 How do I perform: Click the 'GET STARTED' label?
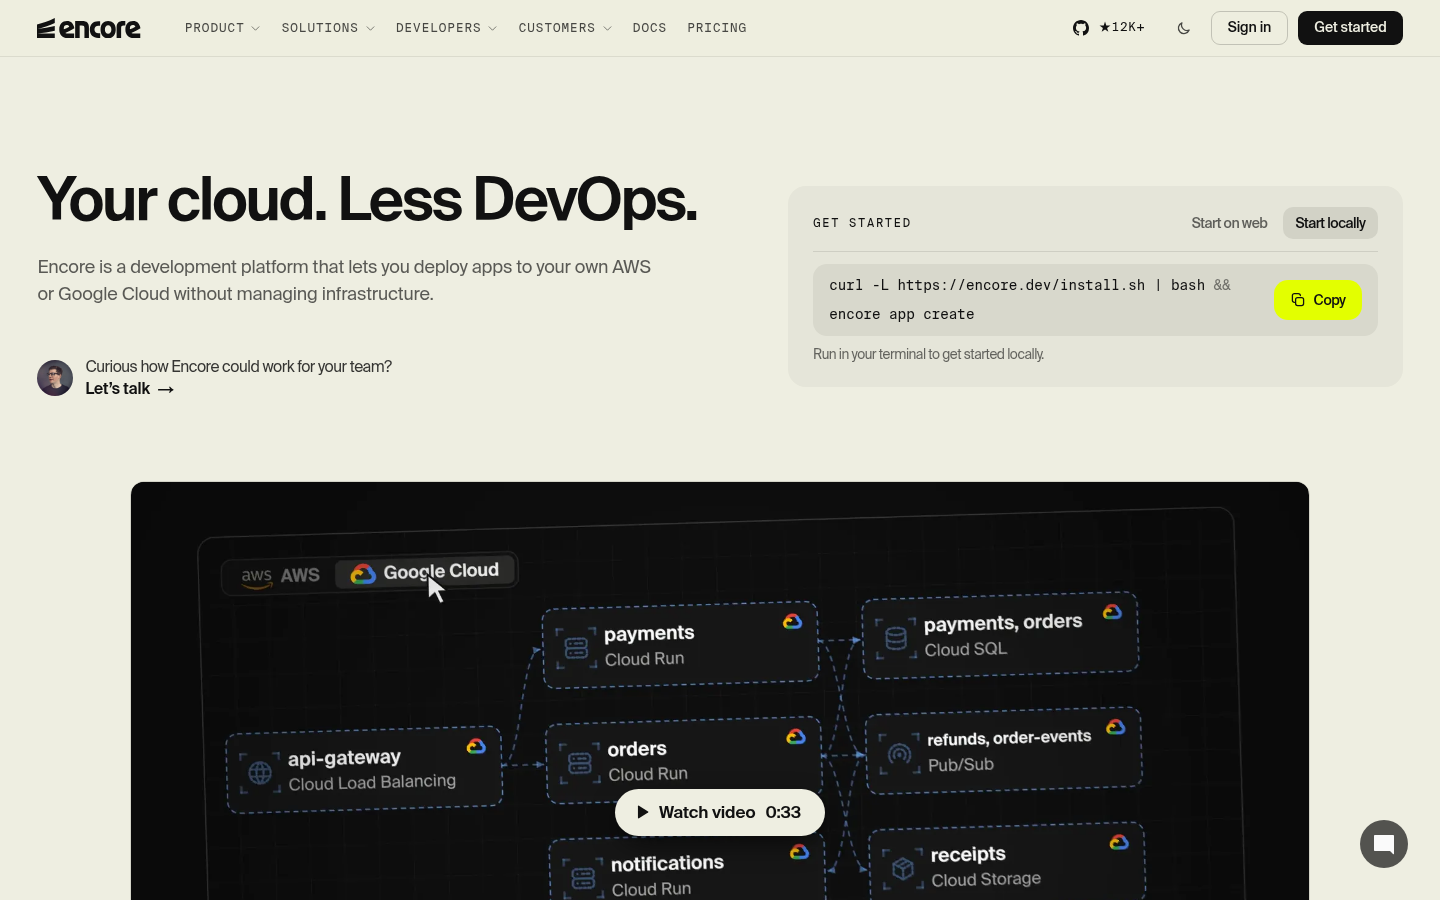tap(862, 223)
